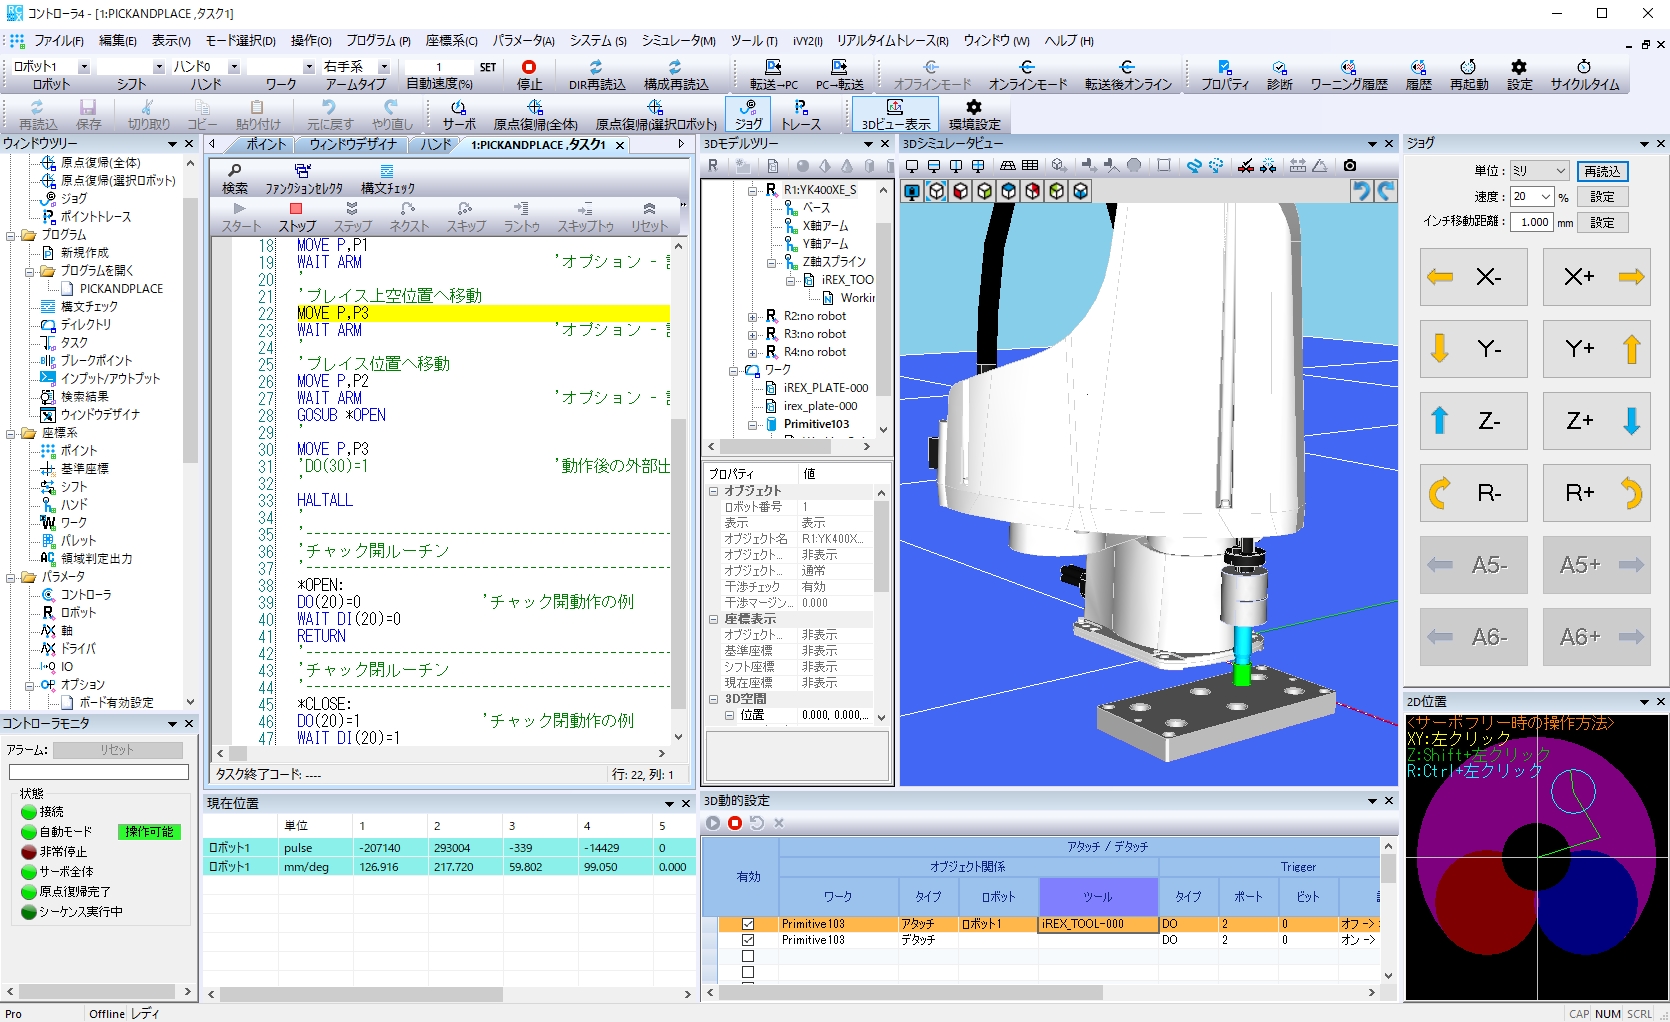Uncheck the first Primitive103 アタッチ row checkbox

point(748,924)
